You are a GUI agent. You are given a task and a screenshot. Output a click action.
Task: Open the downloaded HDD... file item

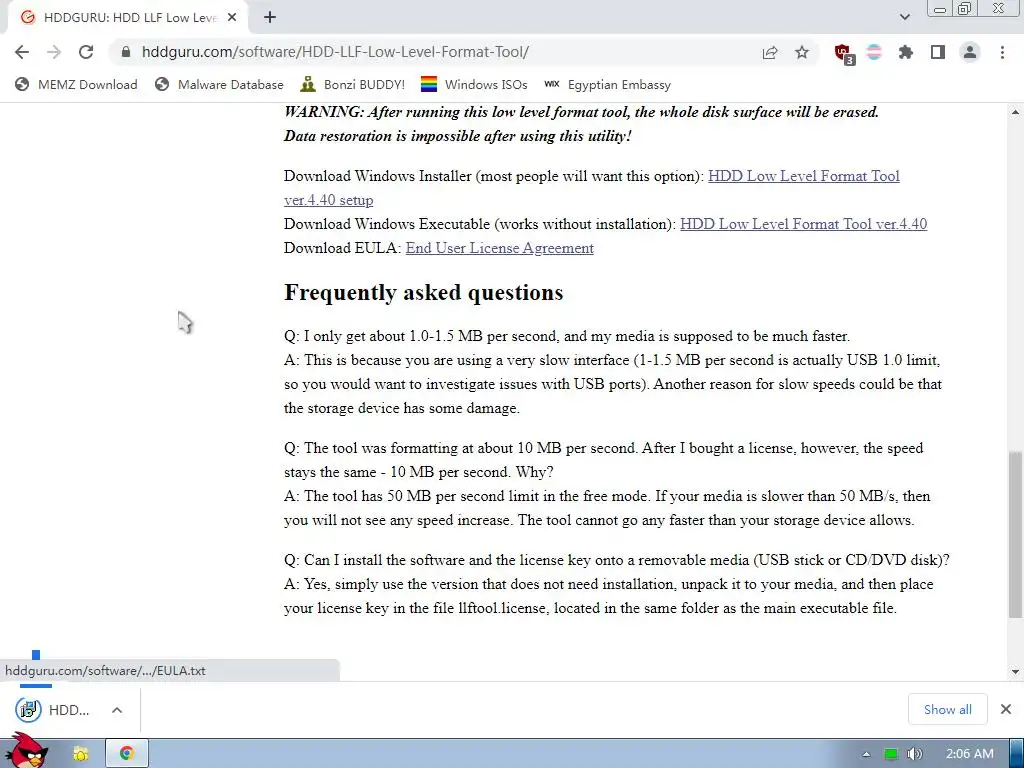click(54, 710)
